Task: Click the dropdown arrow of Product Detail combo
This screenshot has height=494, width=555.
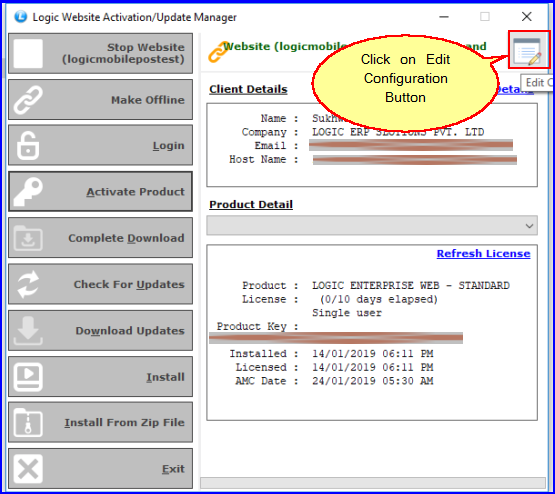Action: 529,226
